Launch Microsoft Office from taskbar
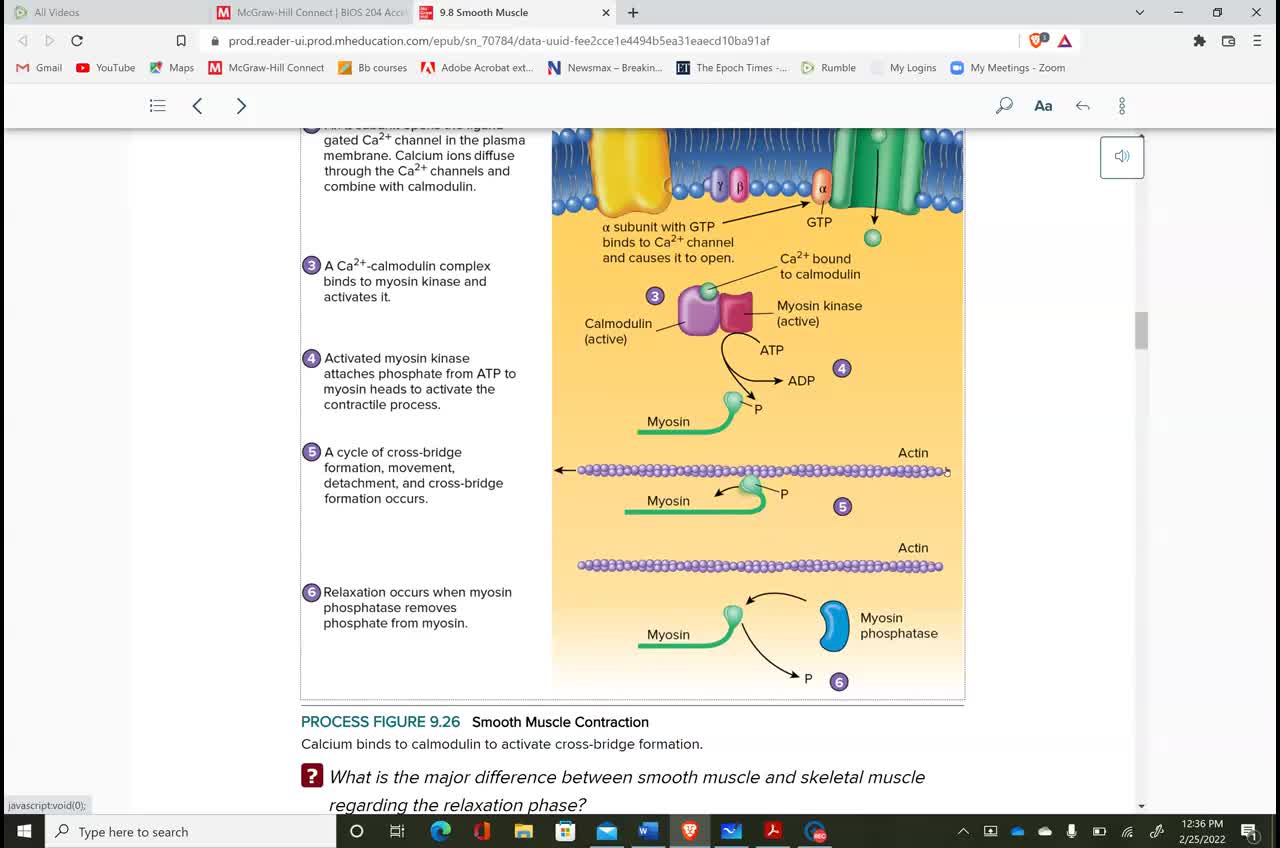Image resolution: width=1280 pixels, height=848 pixels. (482, 831)
